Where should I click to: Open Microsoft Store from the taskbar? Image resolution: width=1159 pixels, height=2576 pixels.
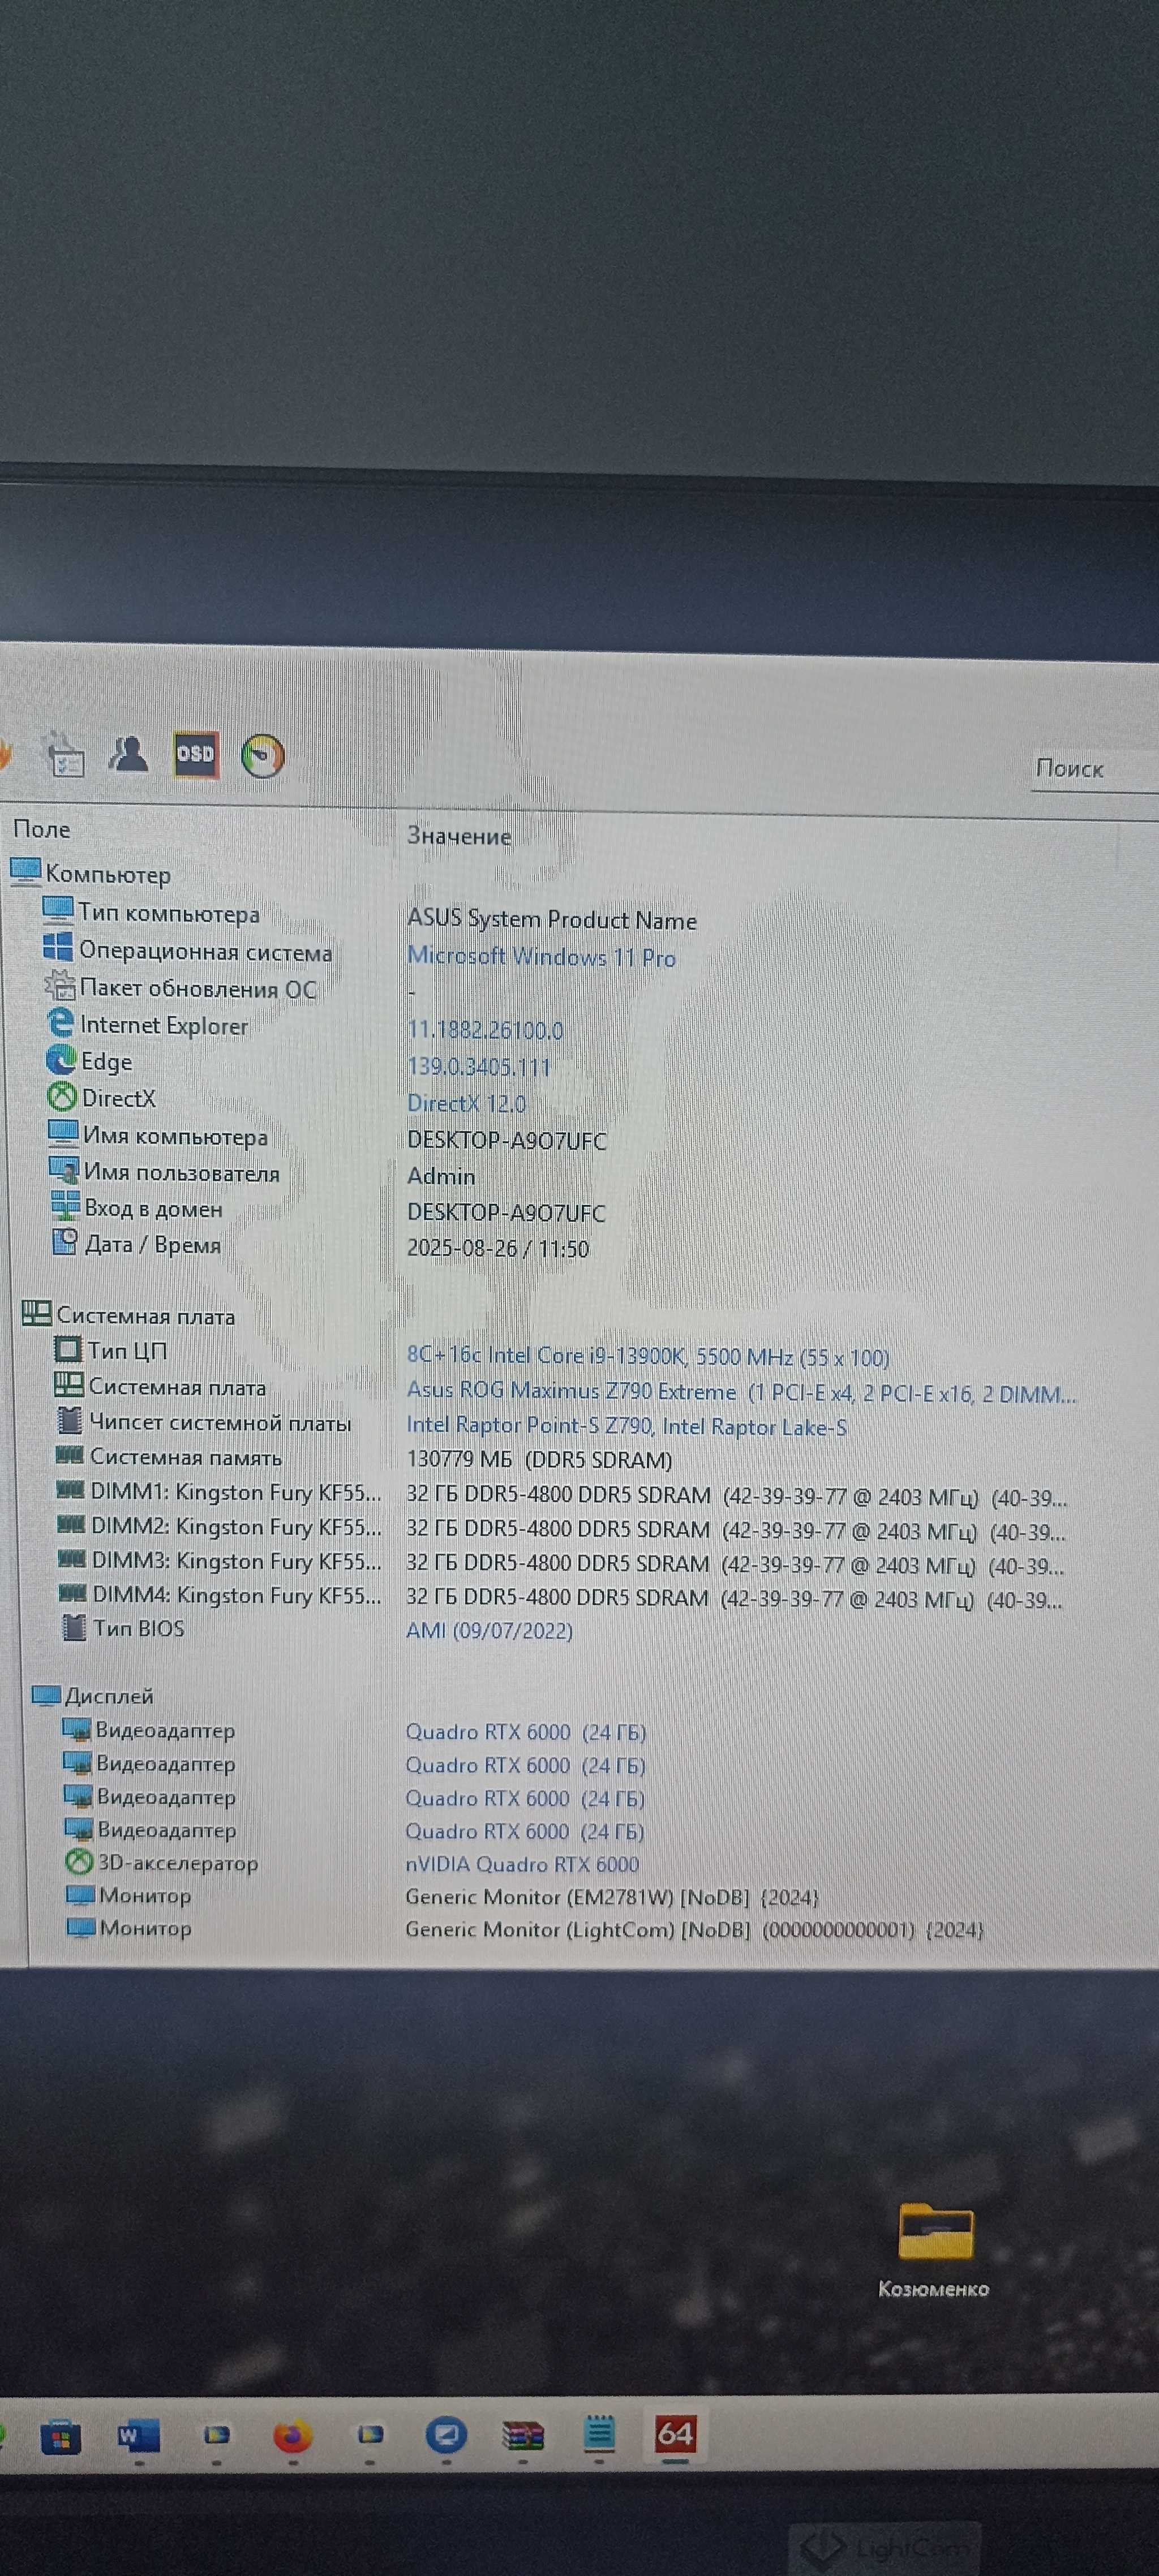60,2437
